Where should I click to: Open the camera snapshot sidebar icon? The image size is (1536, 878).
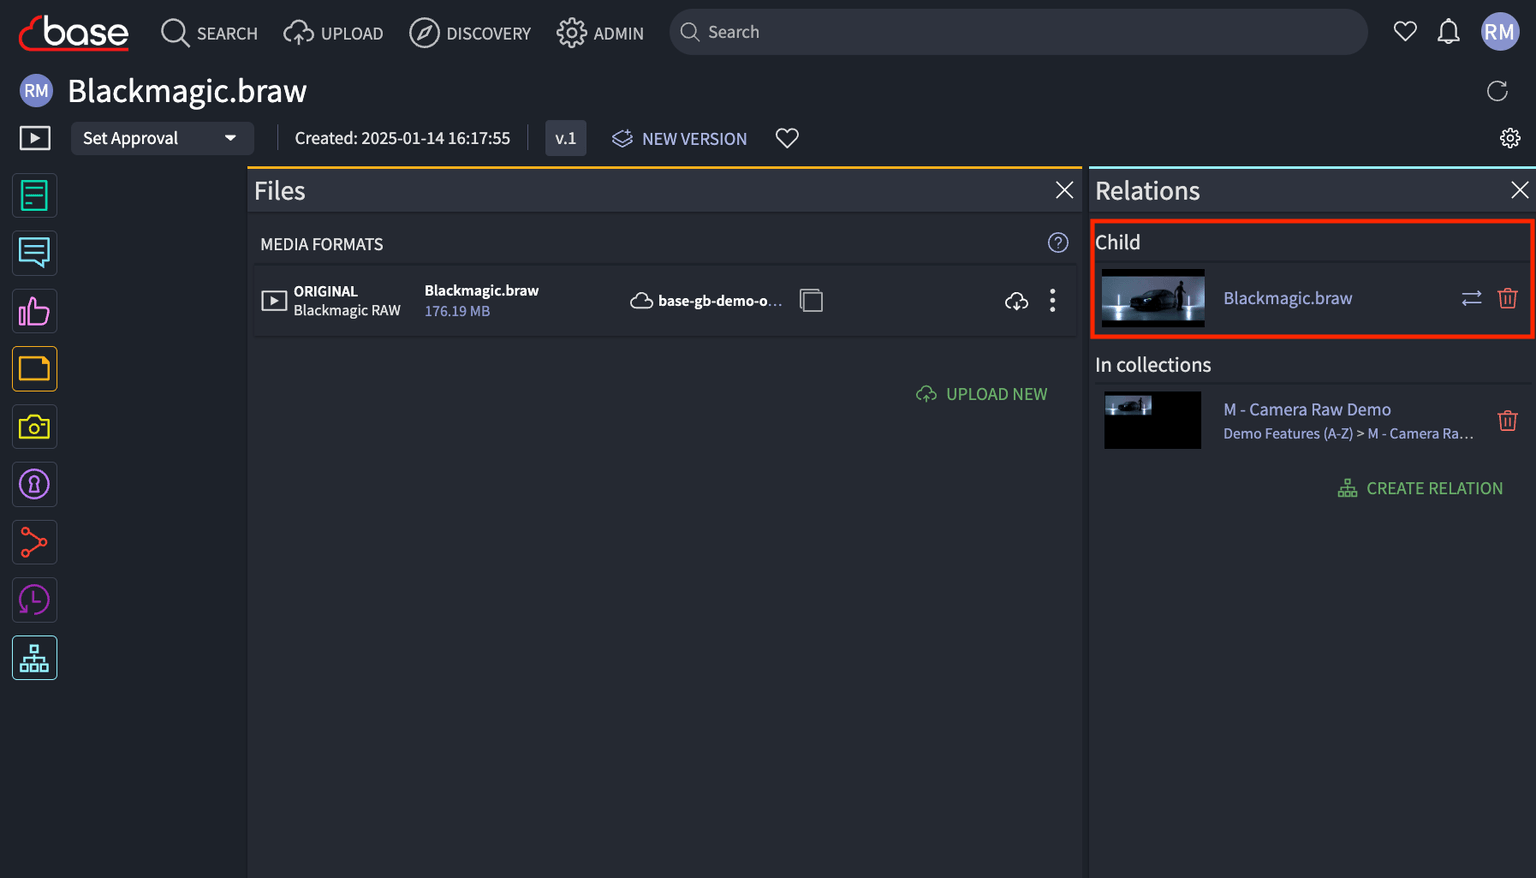[x=34, y=427]
